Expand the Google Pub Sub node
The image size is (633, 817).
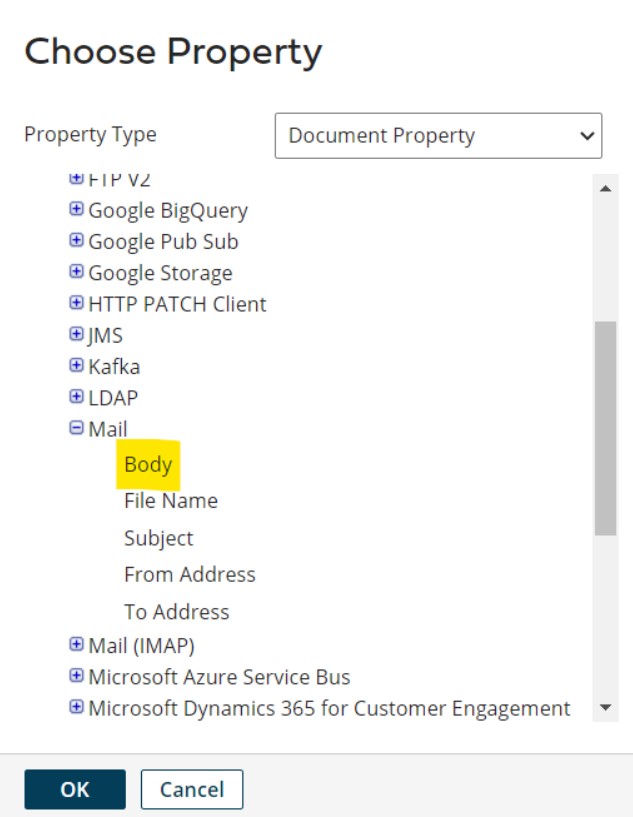(x=76, y=241)
